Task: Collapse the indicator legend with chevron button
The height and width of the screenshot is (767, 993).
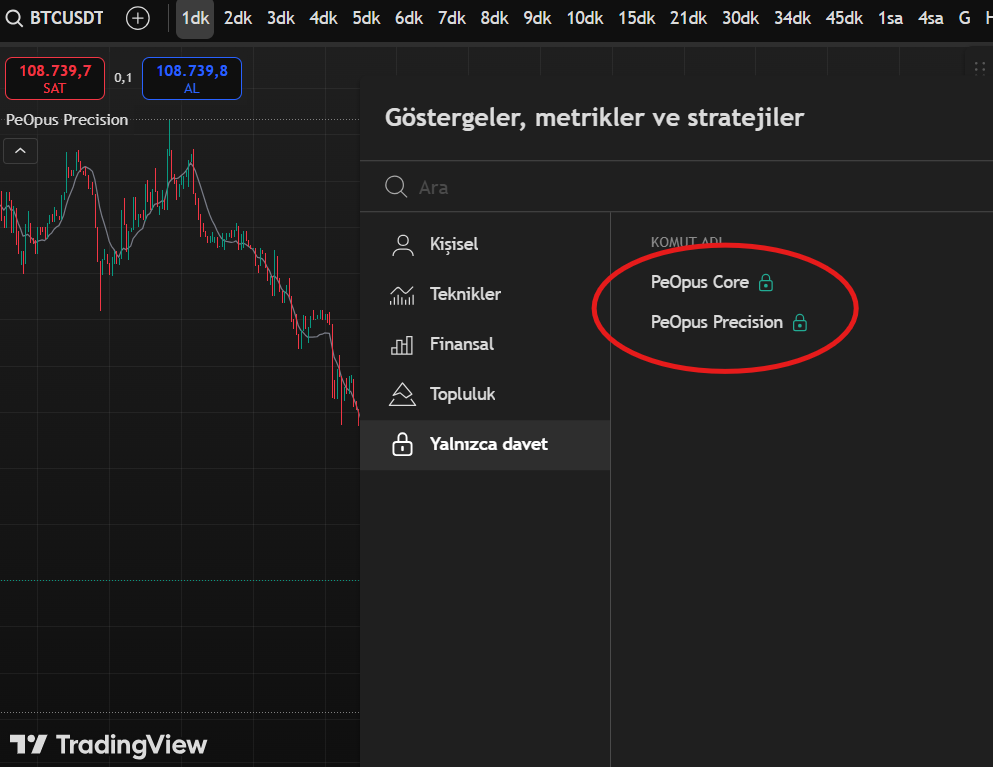Action: pyautogui.click(x=21, y=151)
